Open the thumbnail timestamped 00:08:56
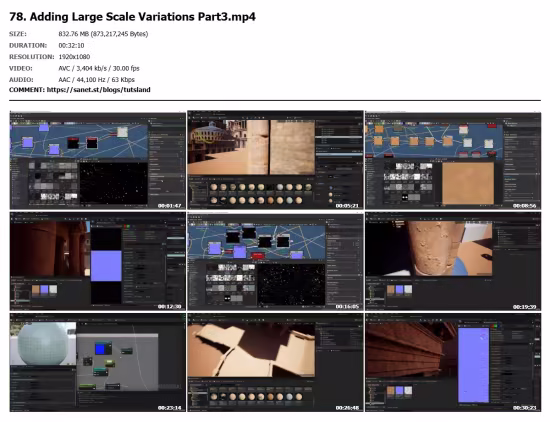The width and height of the screenshot is (550, 422). [453, 160]
